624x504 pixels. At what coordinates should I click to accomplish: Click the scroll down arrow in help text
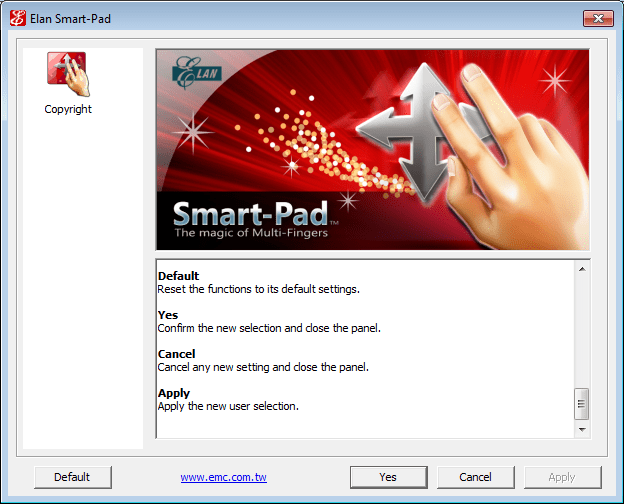[582, 430]
